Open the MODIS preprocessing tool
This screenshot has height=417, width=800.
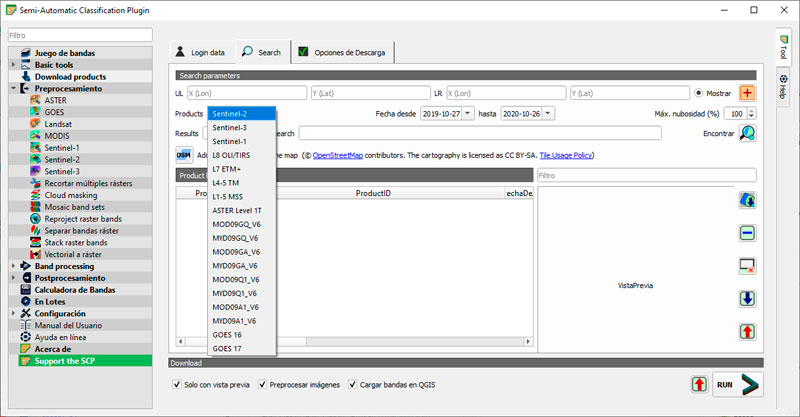57,136
